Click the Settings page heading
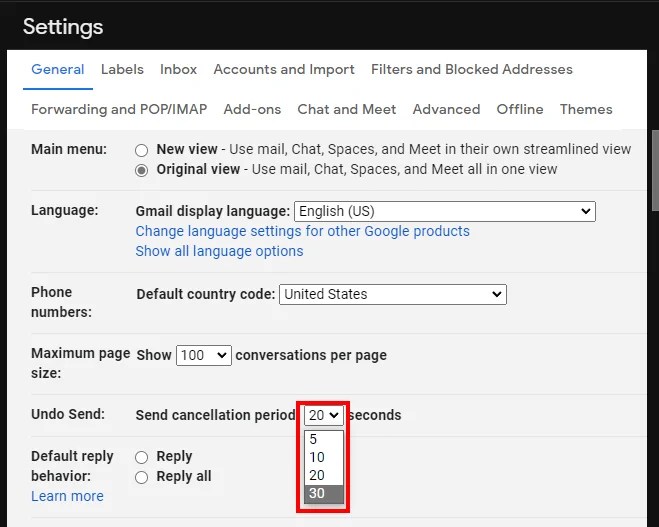The image size is (659, 527). click(x=63, y=27)
